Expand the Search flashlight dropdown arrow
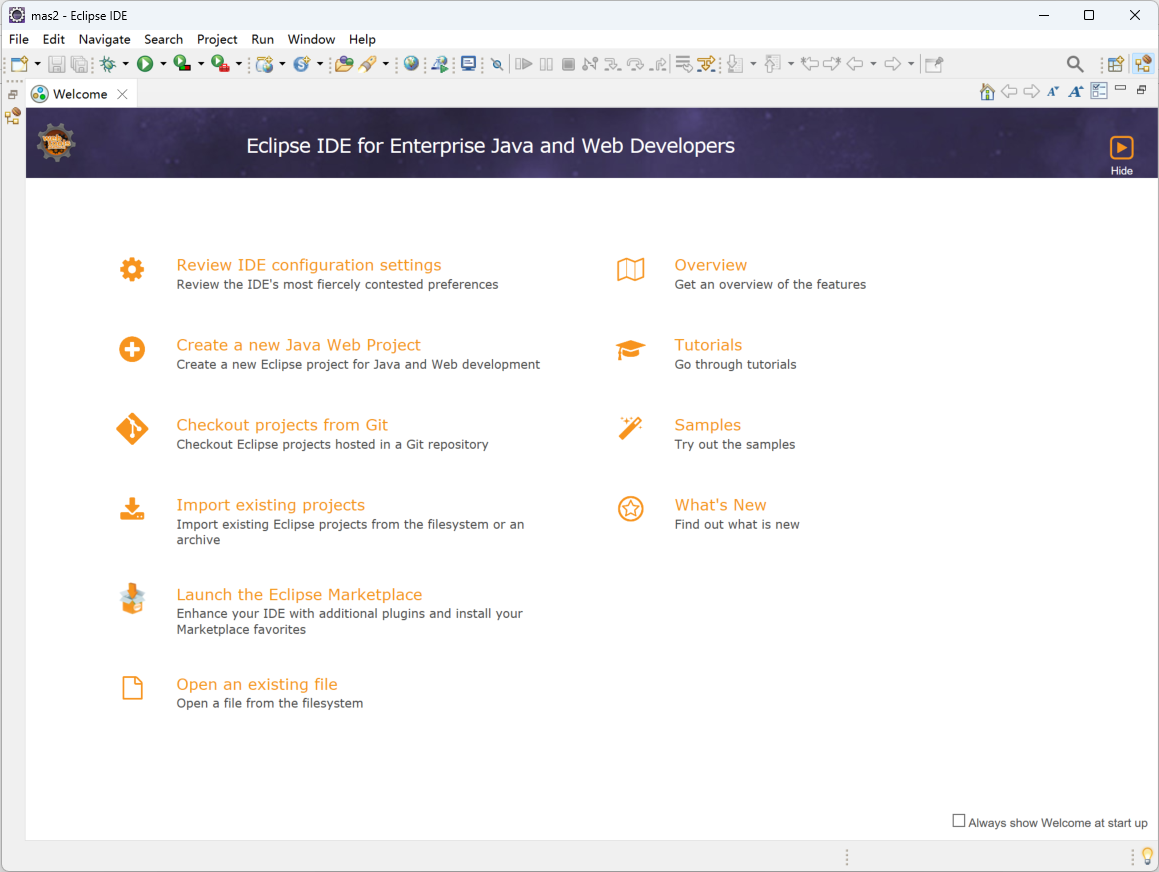1159x872 pixels. 386,64
